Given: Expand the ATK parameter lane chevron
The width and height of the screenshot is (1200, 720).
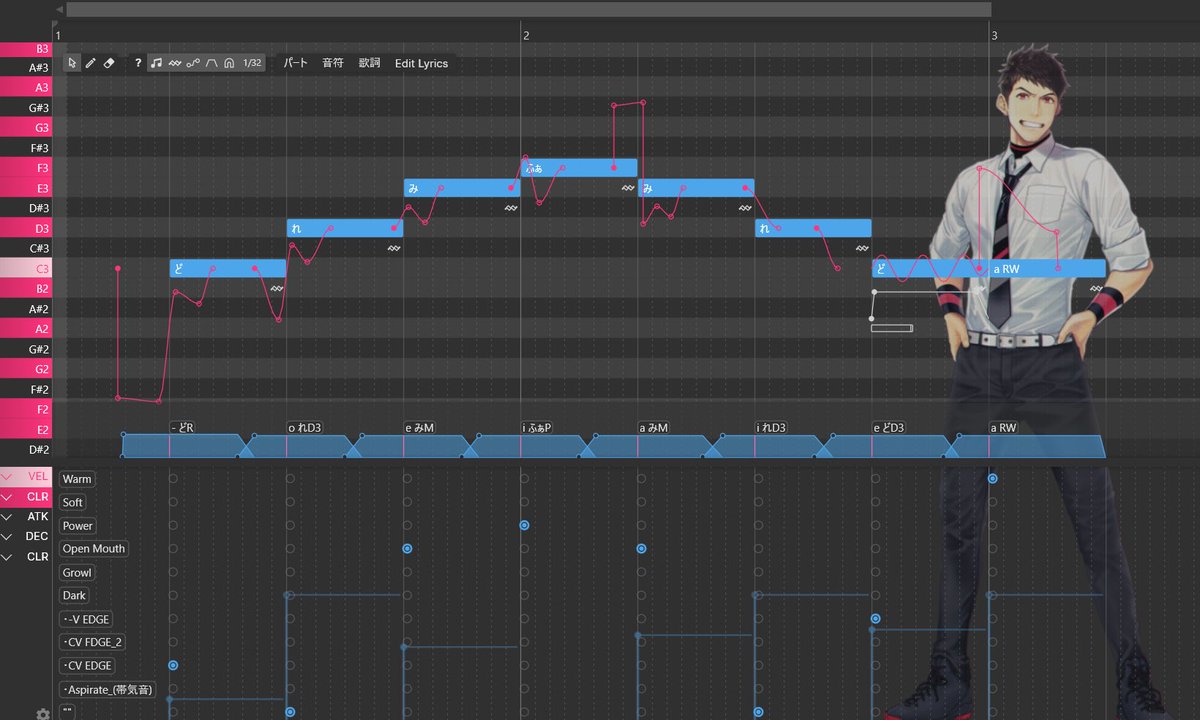Looking at the screenshot, I should (7, 517).
